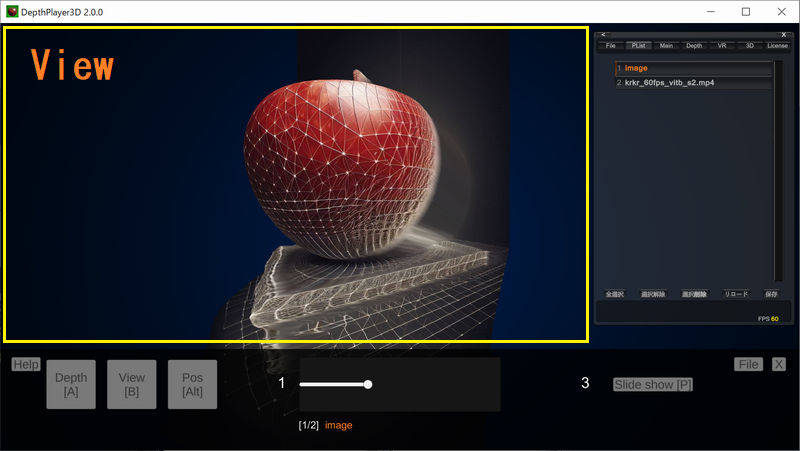This screenshot has width=800, height=451.
Task: Go to the VR tab
Action: pyautogui.click(x=722, y=46)
